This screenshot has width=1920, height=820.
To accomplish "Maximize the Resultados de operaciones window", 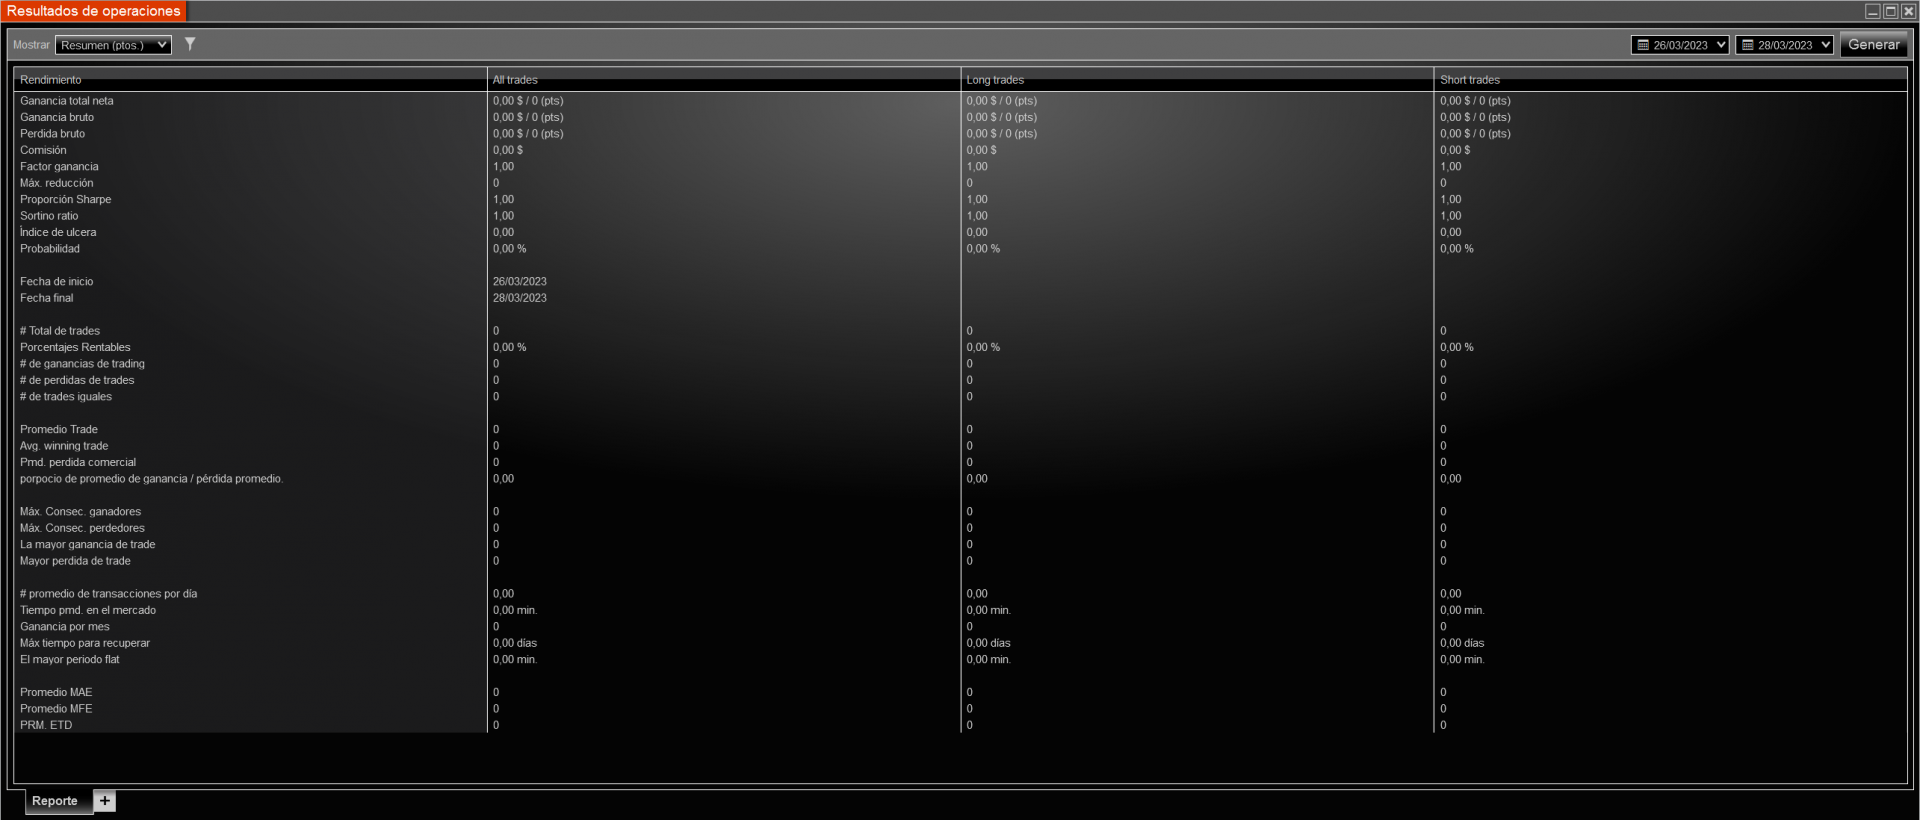I will click(x=1890, y=11).
